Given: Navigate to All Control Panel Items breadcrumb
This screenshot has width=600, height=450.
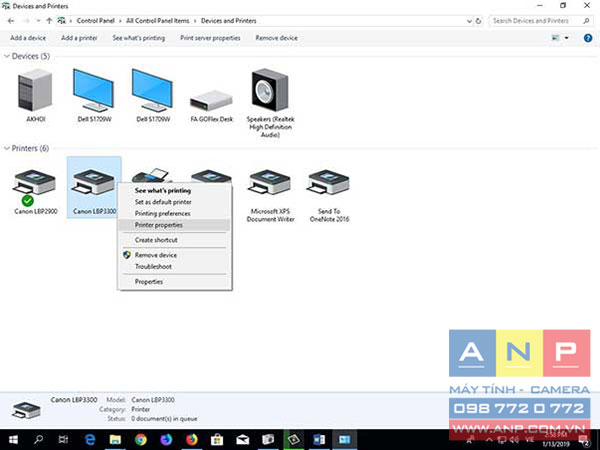Looking at the screenshot, I should 158,21.
